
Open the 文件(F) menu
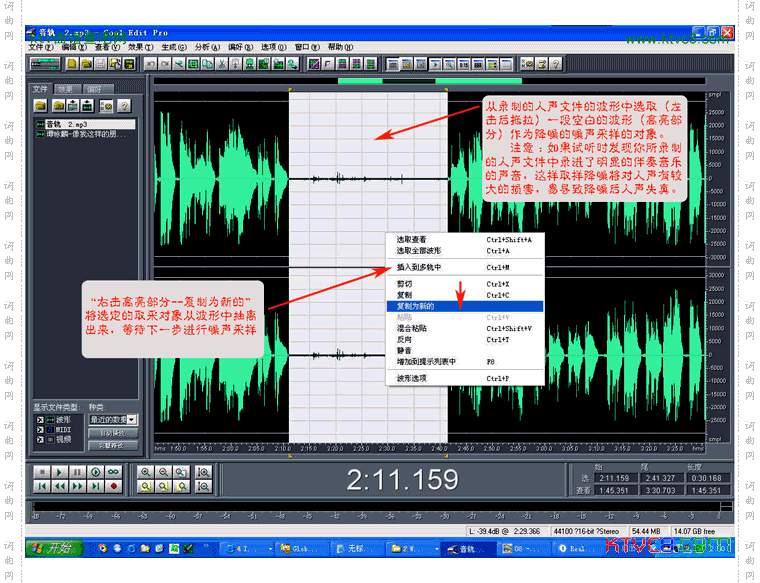[x=41, y=47]
